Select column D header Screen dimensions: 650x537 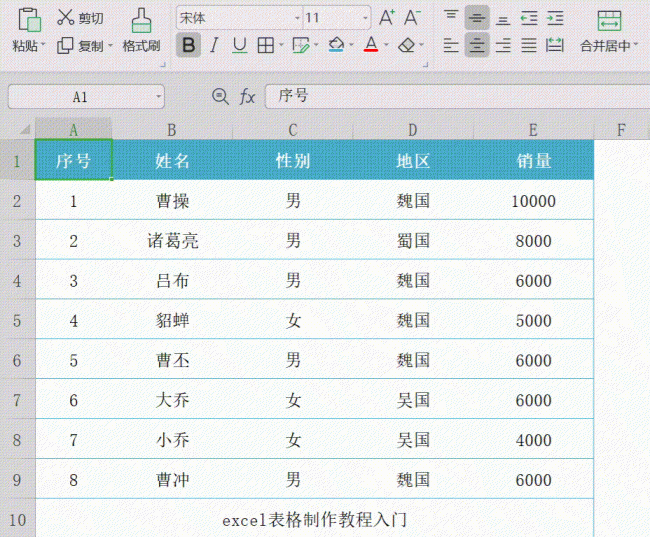[x=413, y=130]
